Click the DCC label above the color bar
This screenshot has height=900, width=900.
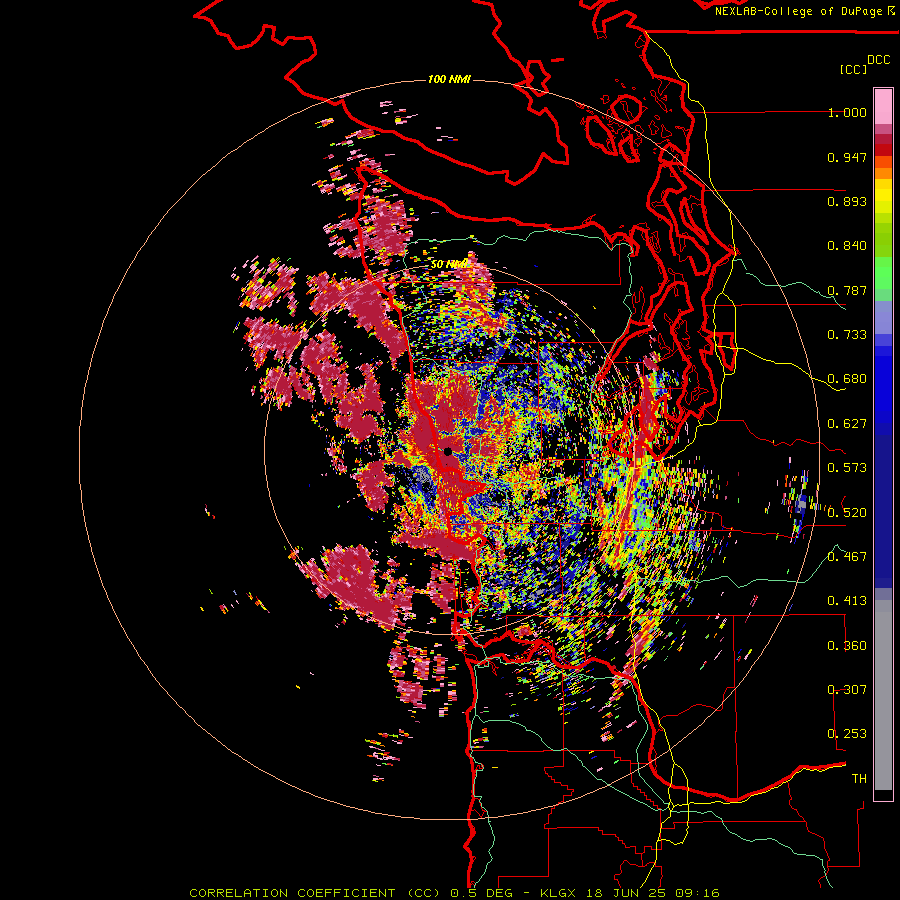point(878,60)
